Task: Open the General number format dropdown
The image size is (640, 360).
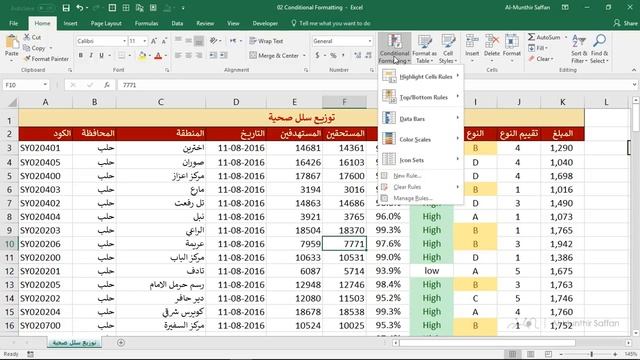Action: click(370, 41)
